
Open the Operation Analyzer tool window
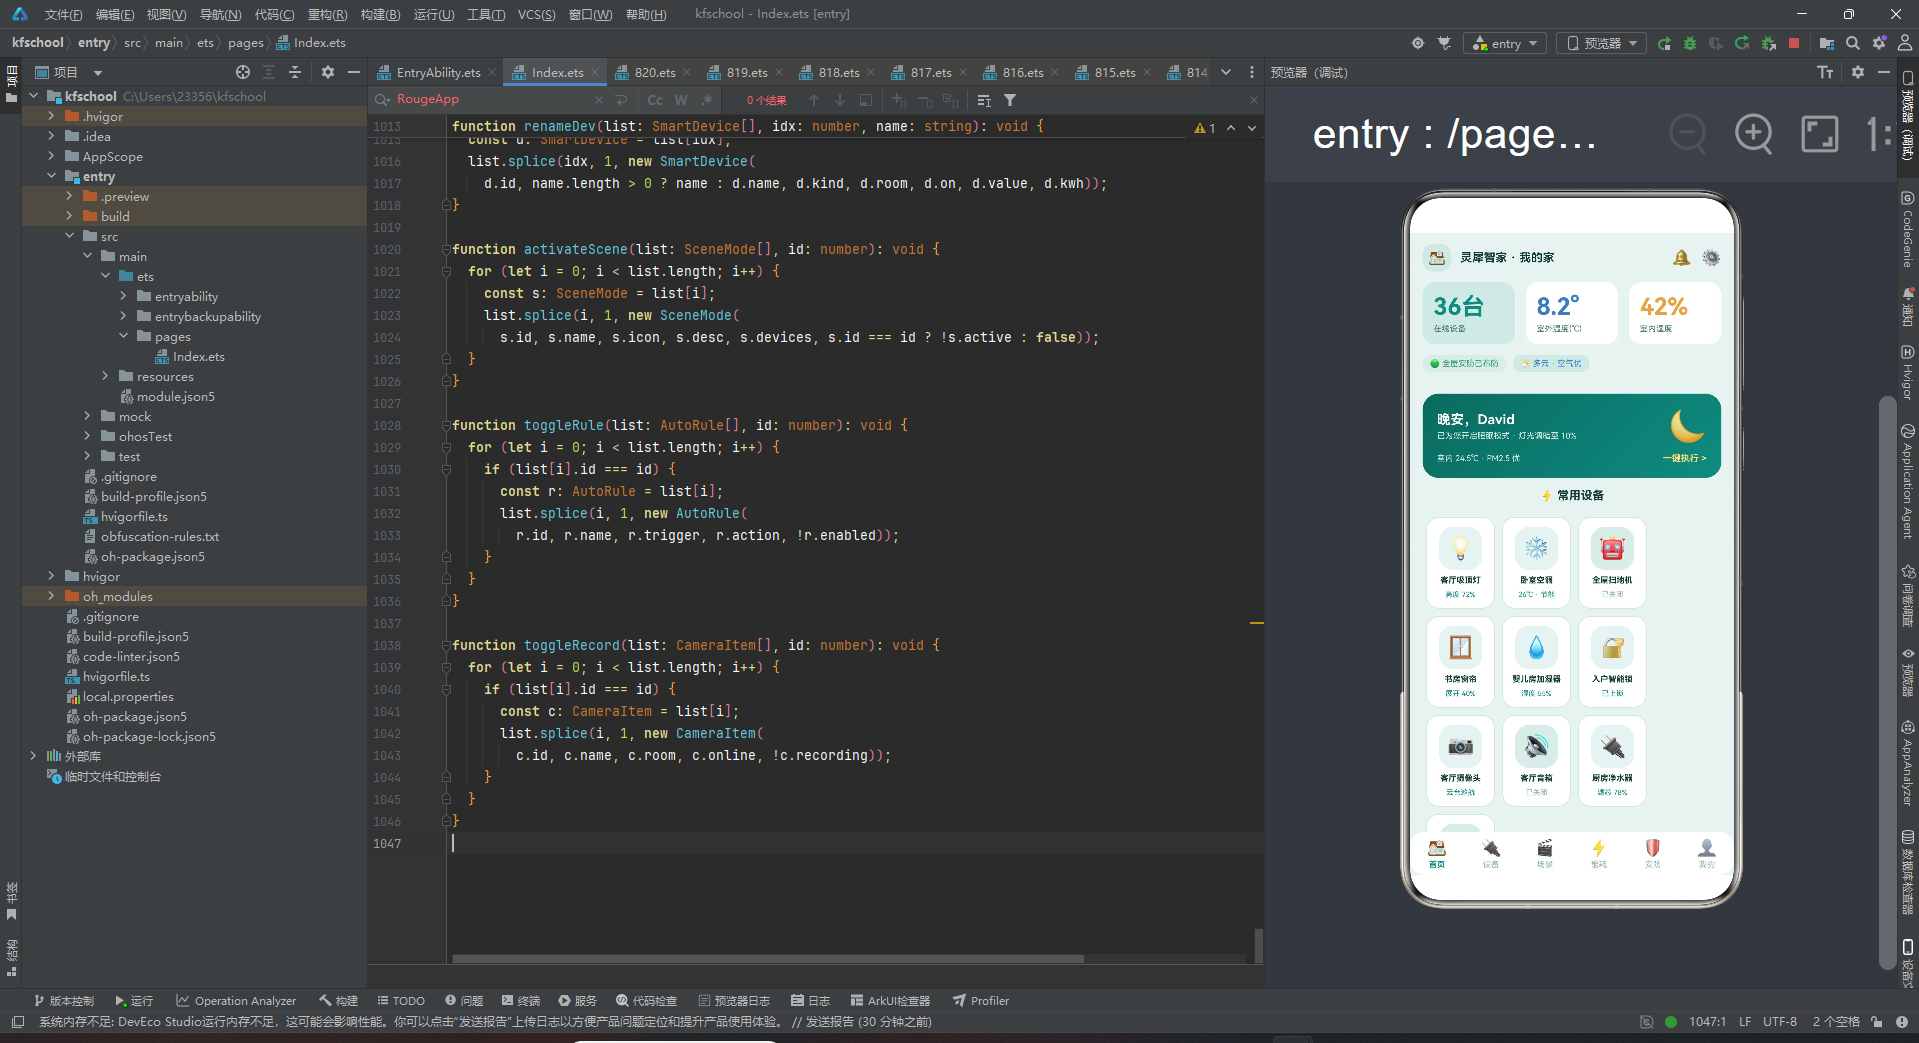point(236,1000)
